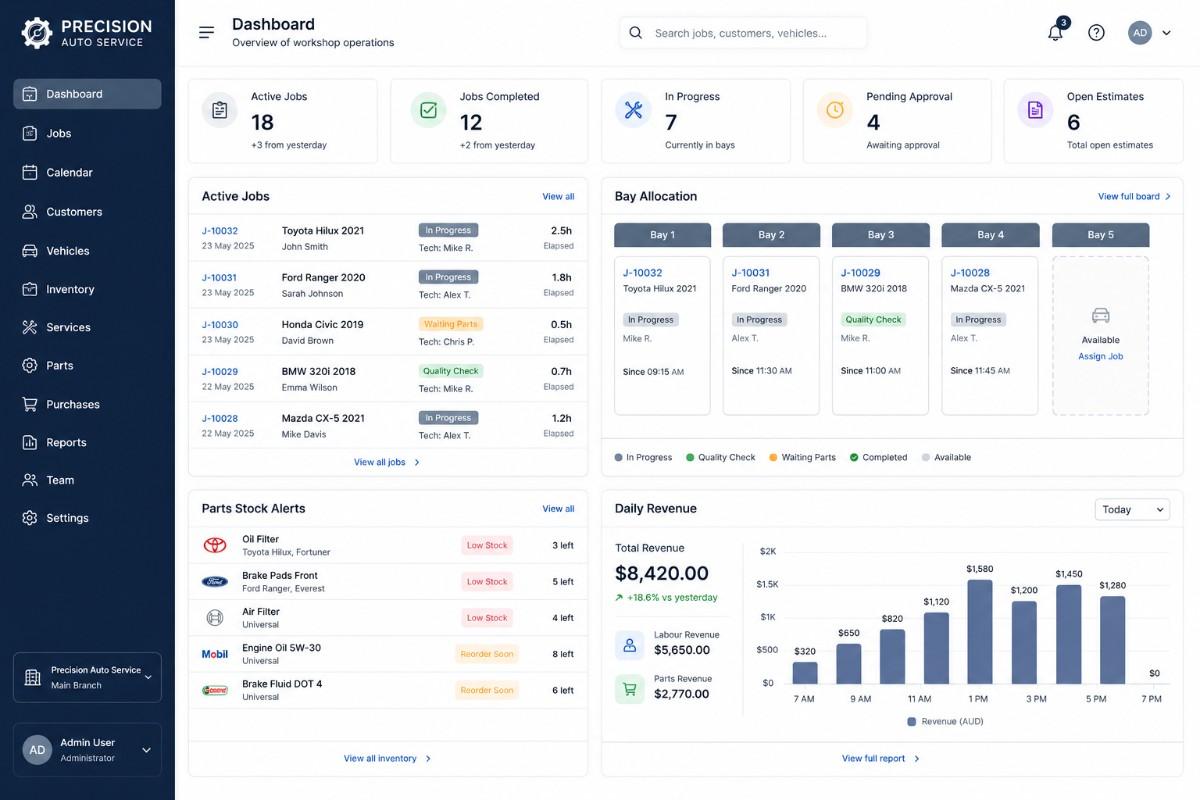Click the car icon in Bay 5

click(x=1101, y=316)
